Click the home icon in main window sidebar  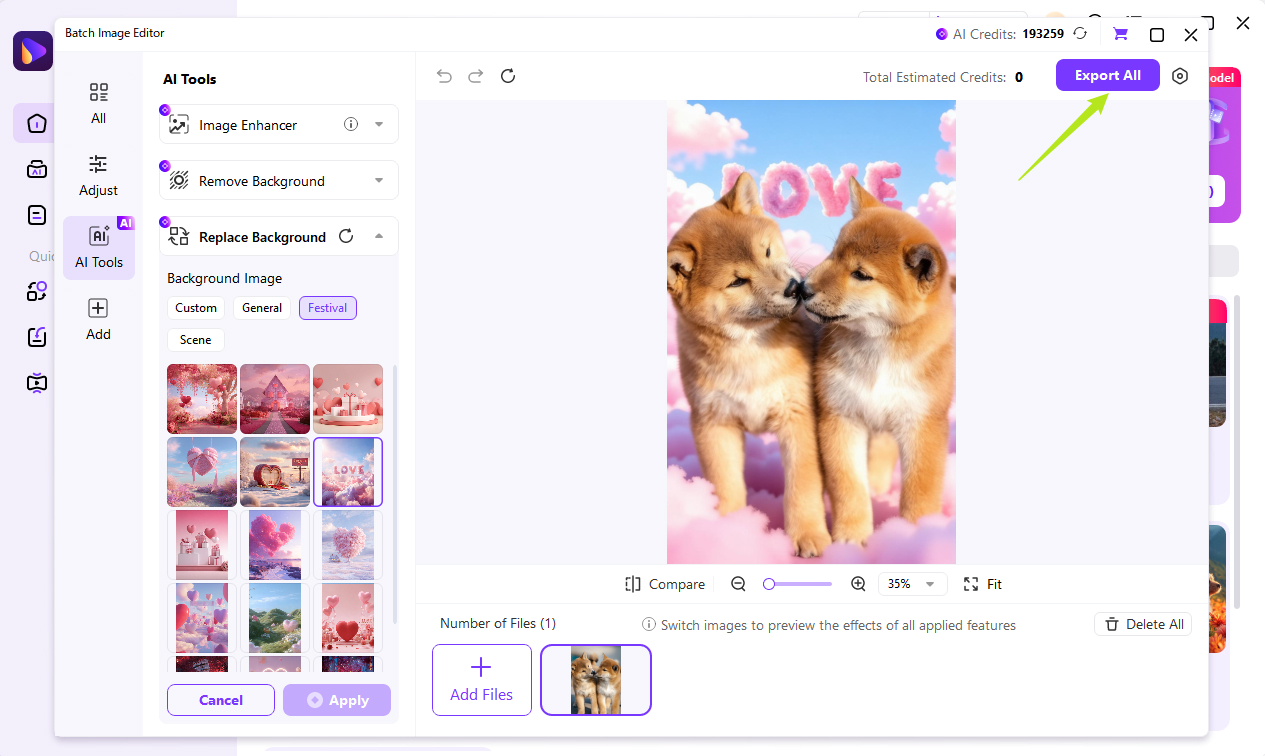(x=37, y=124)
